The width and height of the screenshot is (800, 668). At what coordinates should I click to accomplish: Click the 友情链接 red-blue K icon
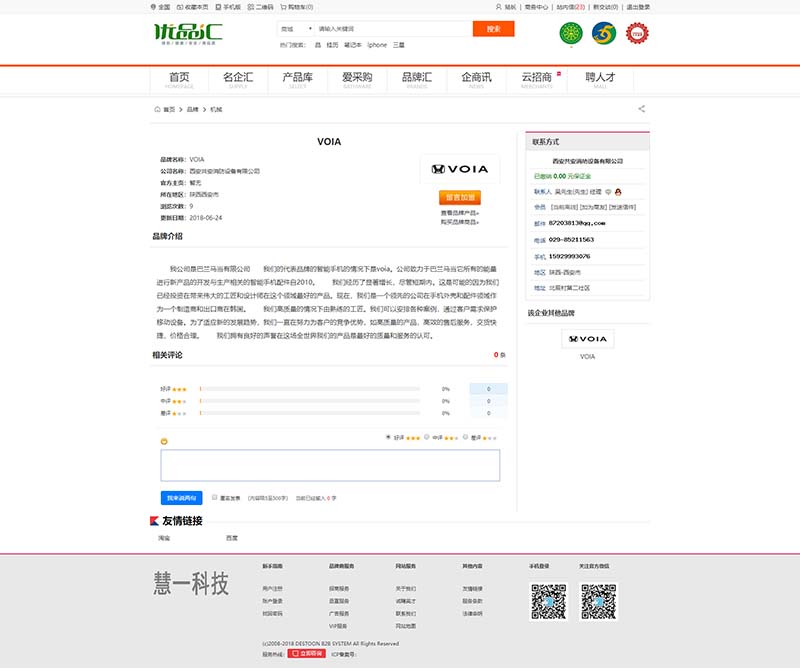click(154, 521)
